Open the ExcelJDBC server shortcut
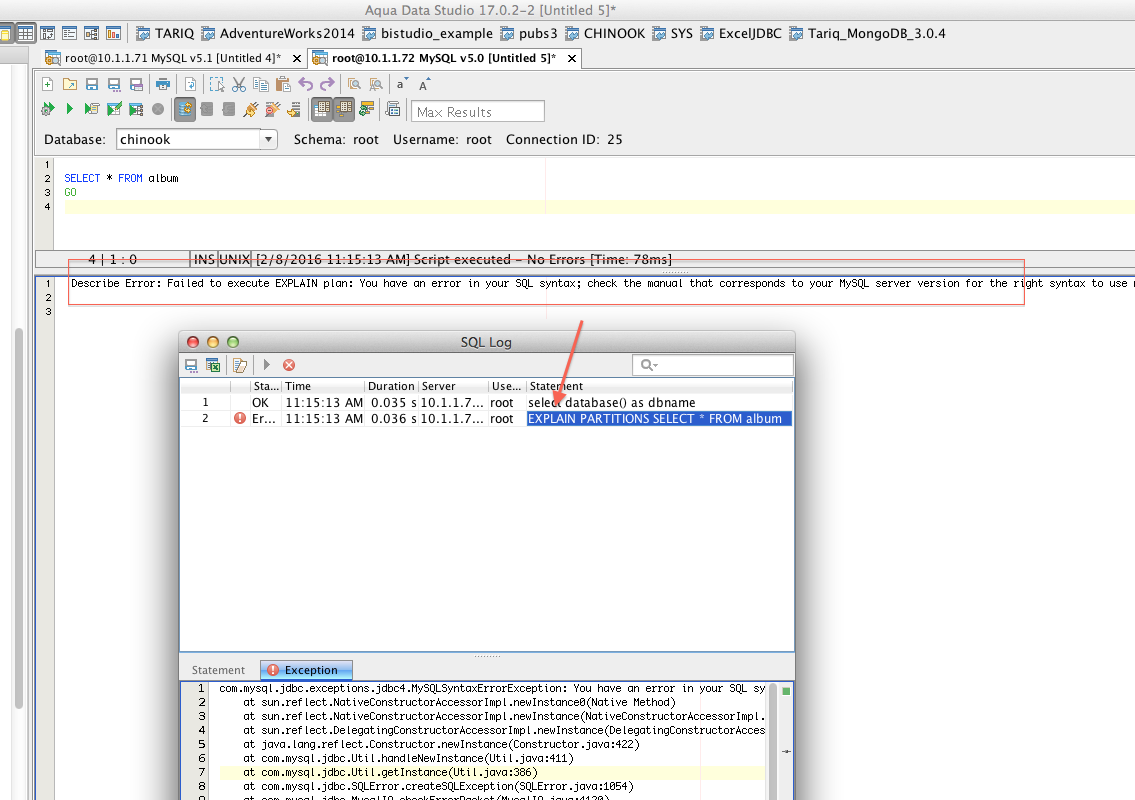The image size is (1135, 800). click(x=741, y=33)
